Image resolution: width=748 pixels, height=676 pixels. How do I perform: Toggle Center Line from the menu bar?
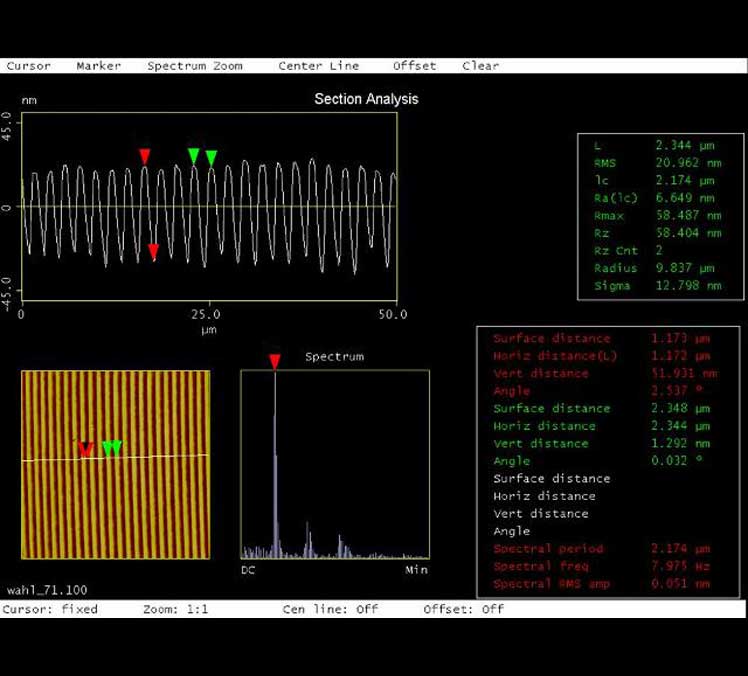(x=318, y=66)
